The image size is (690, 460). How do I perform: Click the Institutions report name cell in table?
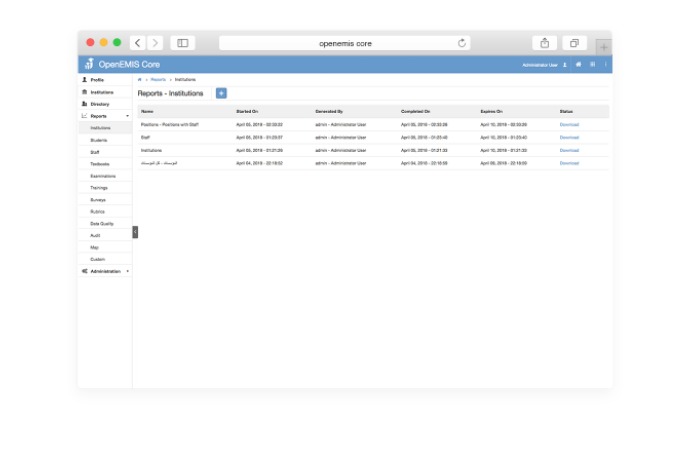tap(151, 150)
